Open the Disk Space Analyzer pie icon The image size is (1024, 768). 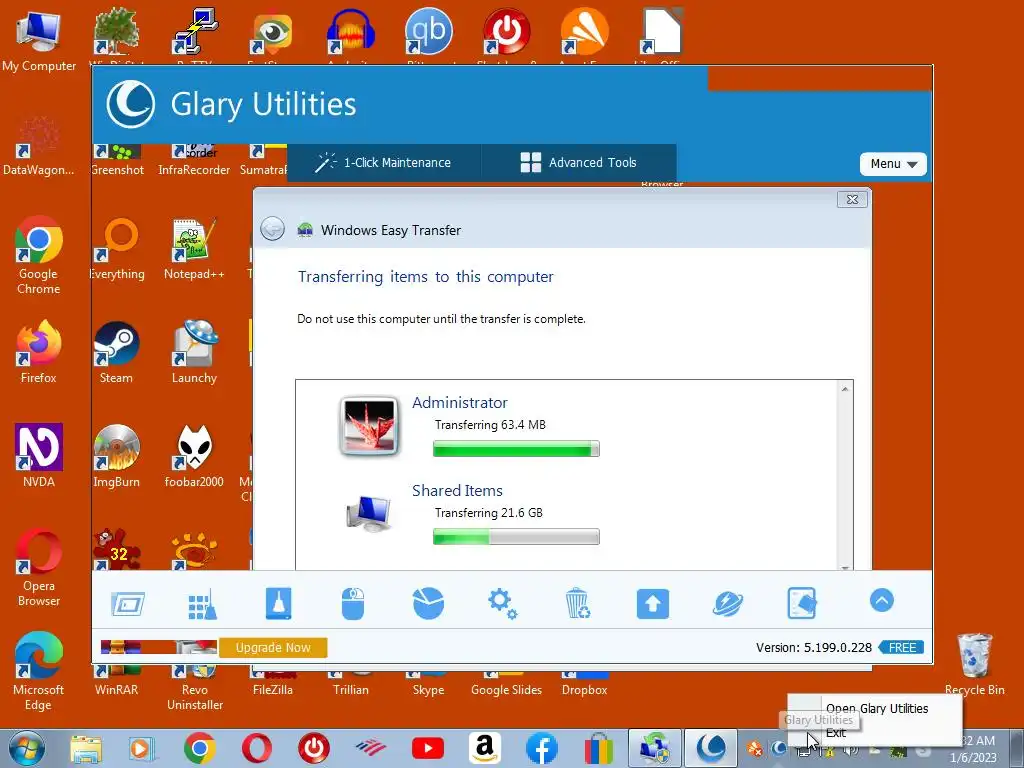click(x=428, y=603)
